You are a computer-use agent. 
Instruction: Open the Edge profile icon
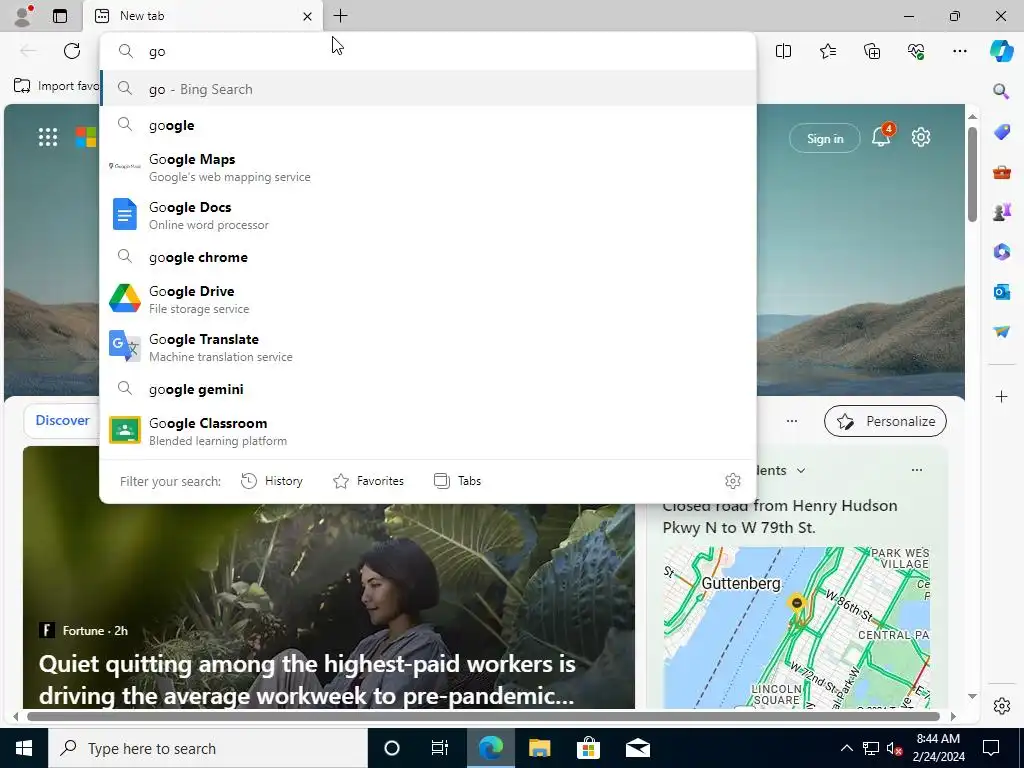point(23,16)
